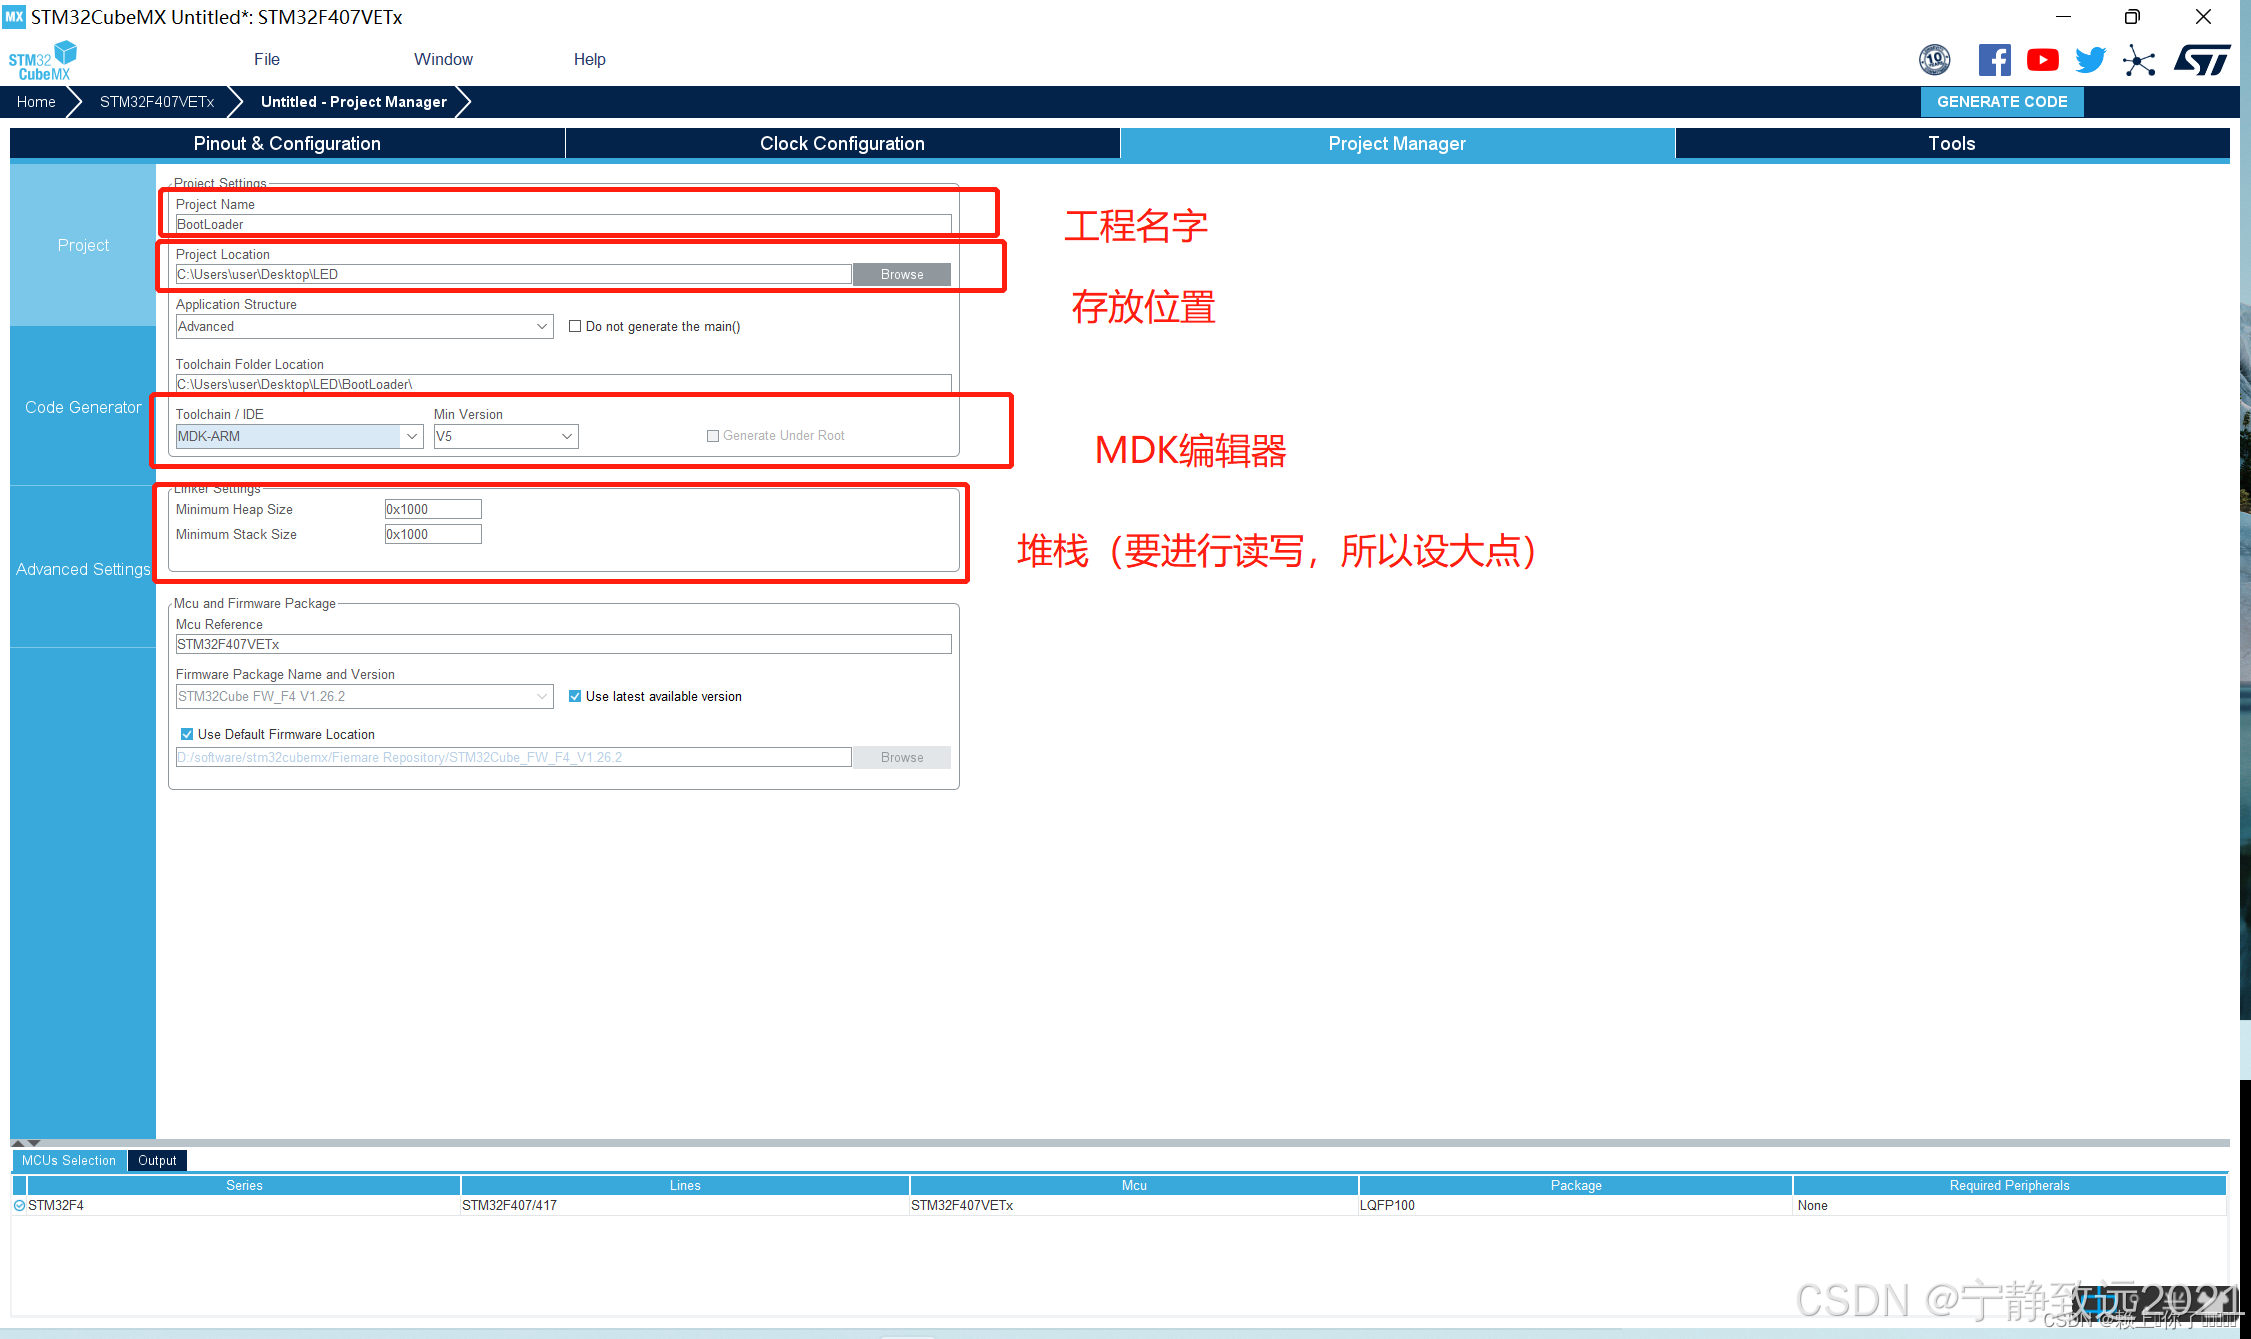Open the Help menu
The image size is (2251, 1339).
pos(589,59)
